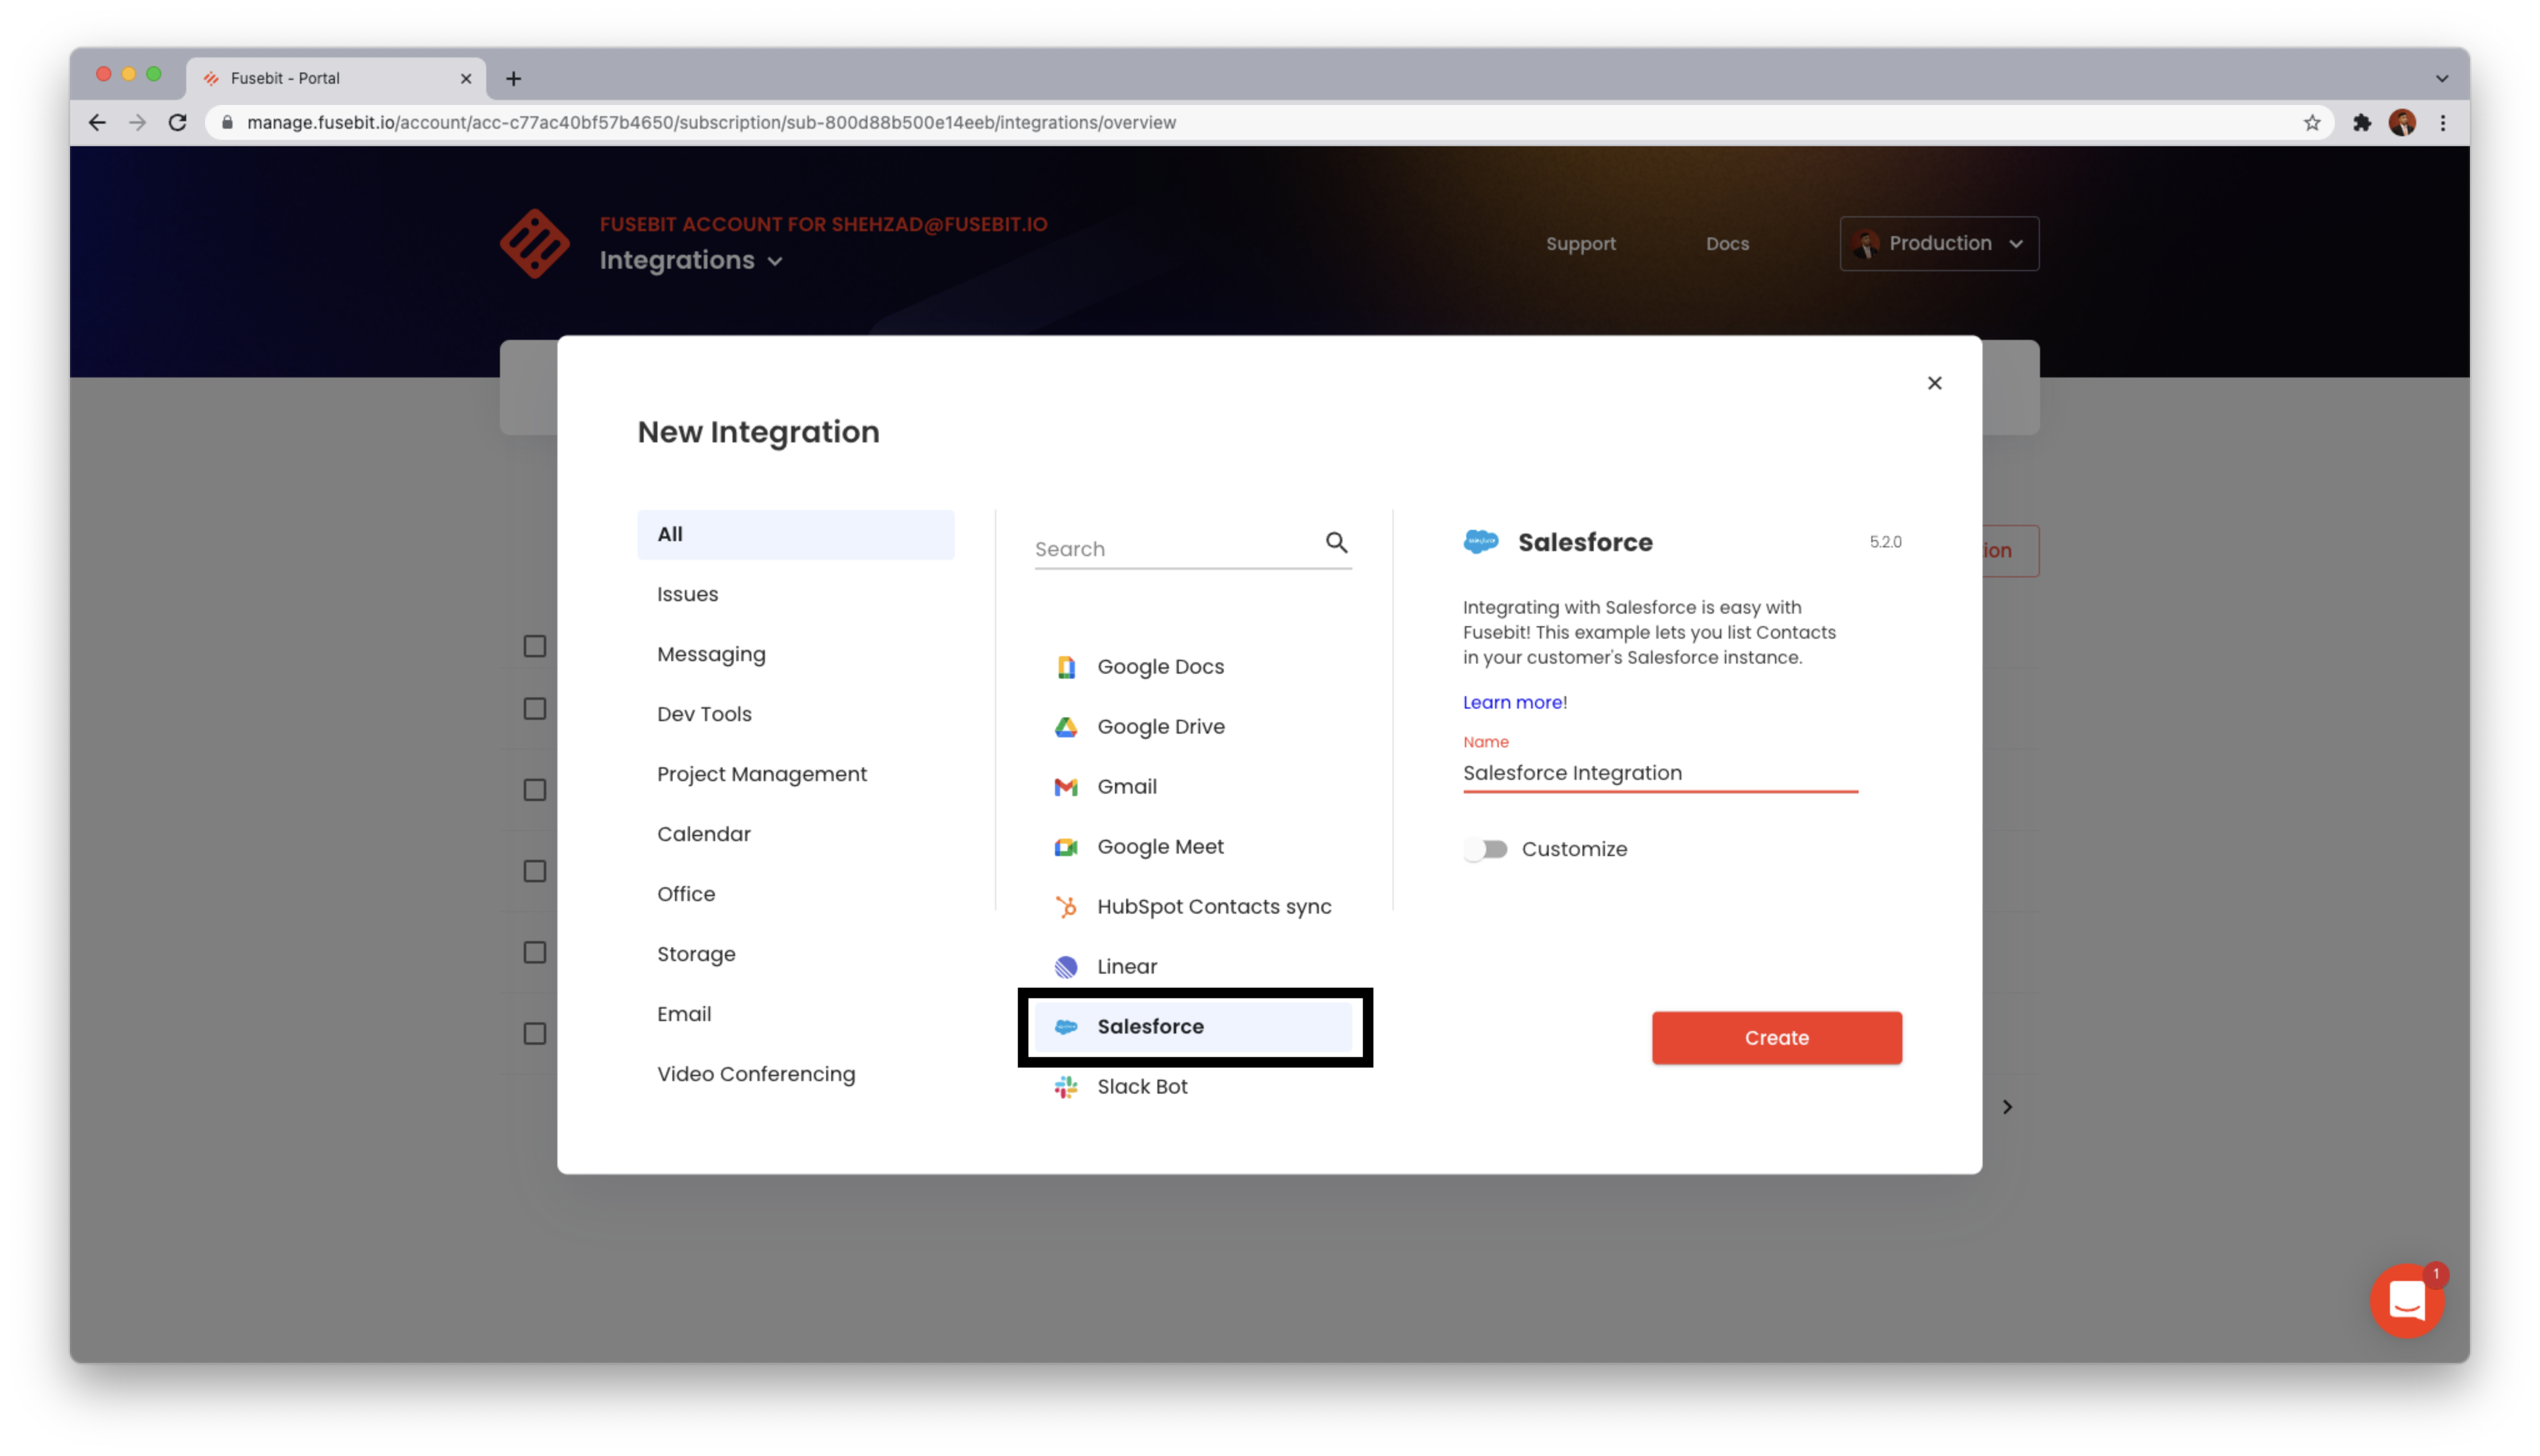Open the Intercom chat bubble
The height and width of the screenshot is (1456, 2540).
point(2406,1301)
